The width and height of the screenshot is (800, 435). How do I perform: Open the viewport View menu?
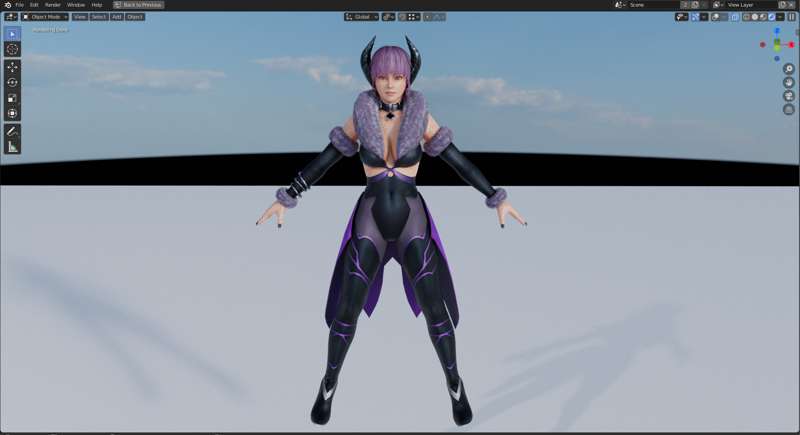80,17
